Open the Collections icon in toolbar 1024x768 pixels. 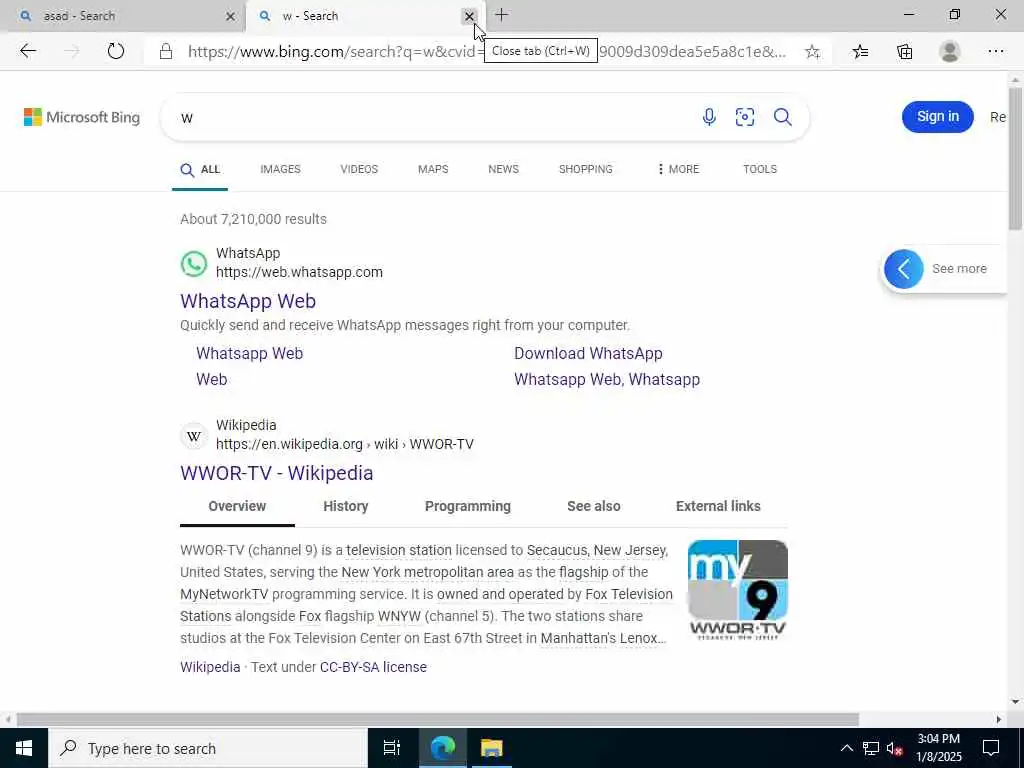coord(904,52)
